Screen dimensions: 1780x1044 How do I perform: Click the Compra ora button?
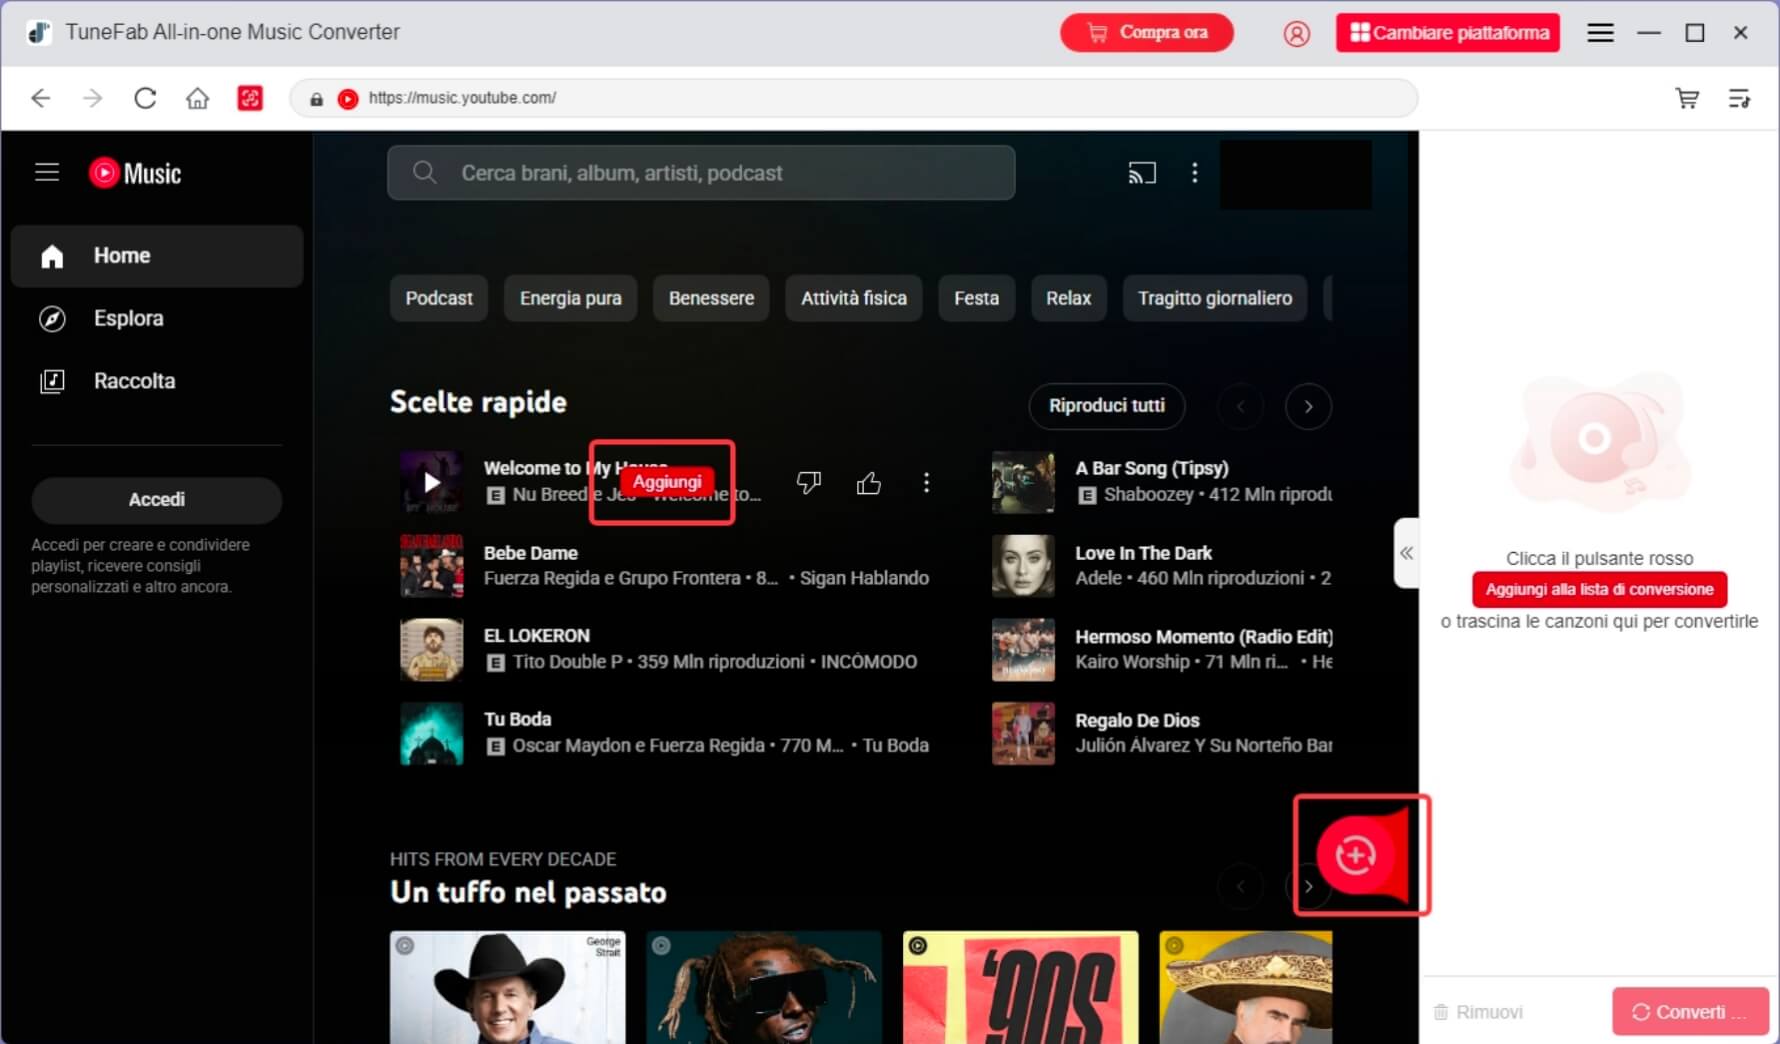coord(1146,33)
